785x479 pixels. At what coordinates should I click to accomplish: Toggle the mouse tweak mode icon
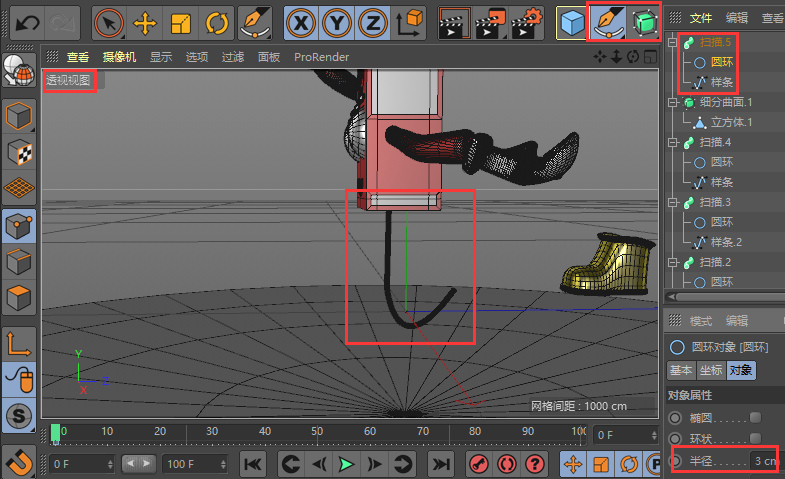coord(19,379)
